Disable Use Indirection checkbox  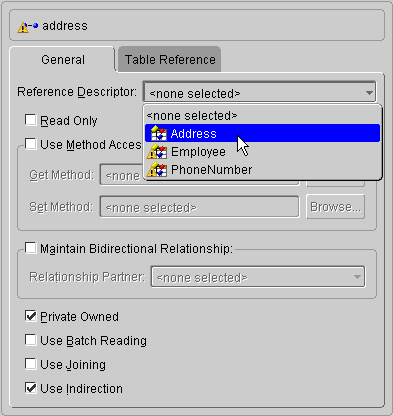coord(31,388)
